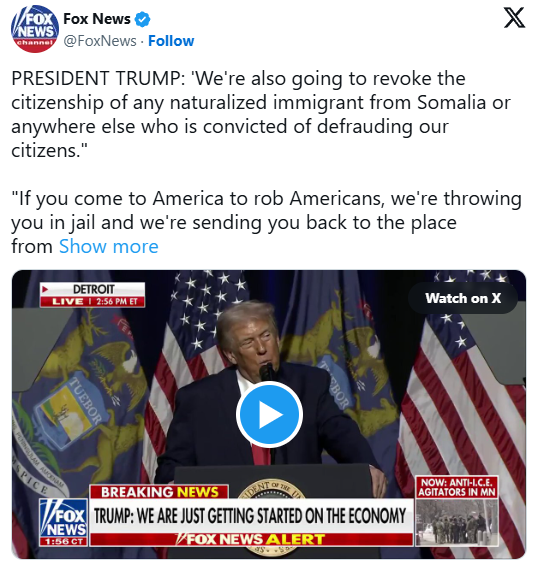Click the economy headline chyron
The height and width of the screenshot is (563, 539).
(251, 516)
